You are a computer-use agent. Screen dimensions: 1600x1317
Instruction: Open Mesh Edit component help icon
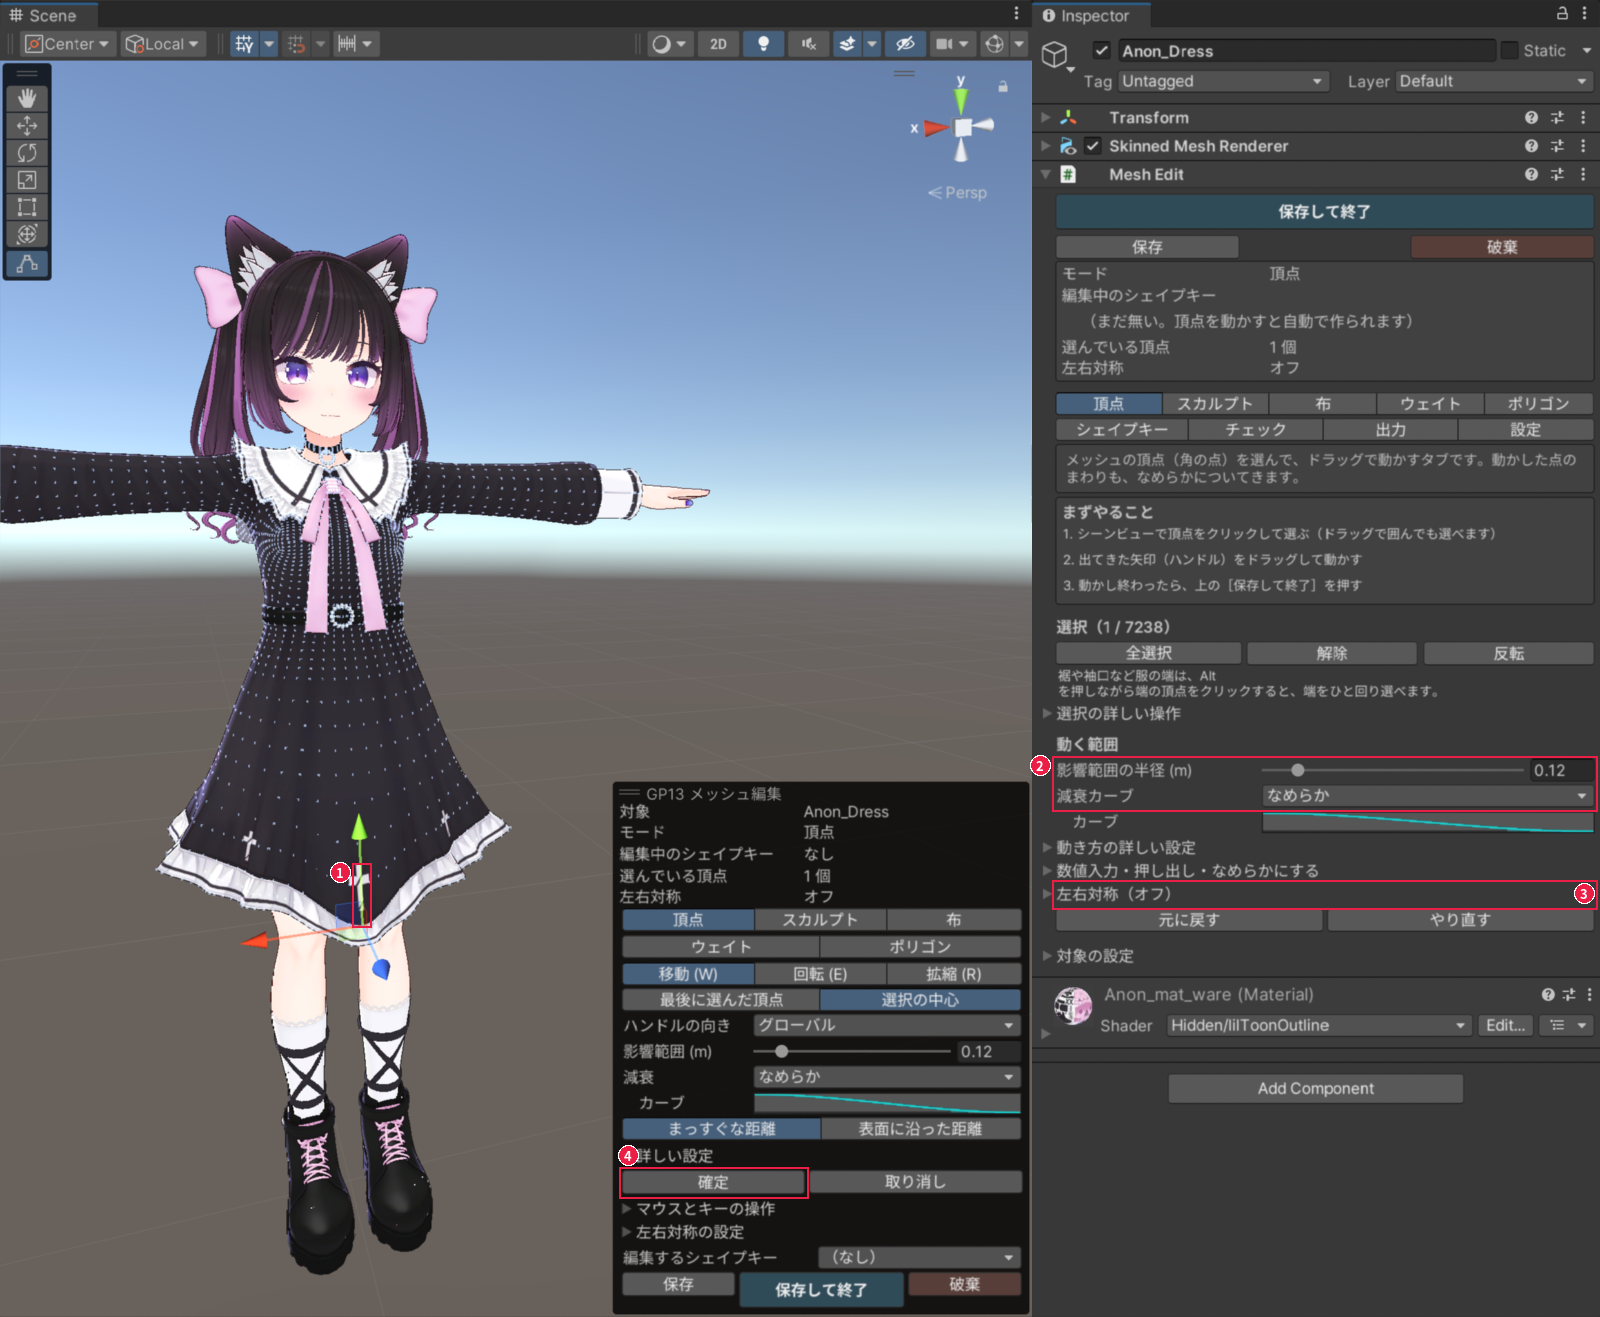coord(1531,174)
